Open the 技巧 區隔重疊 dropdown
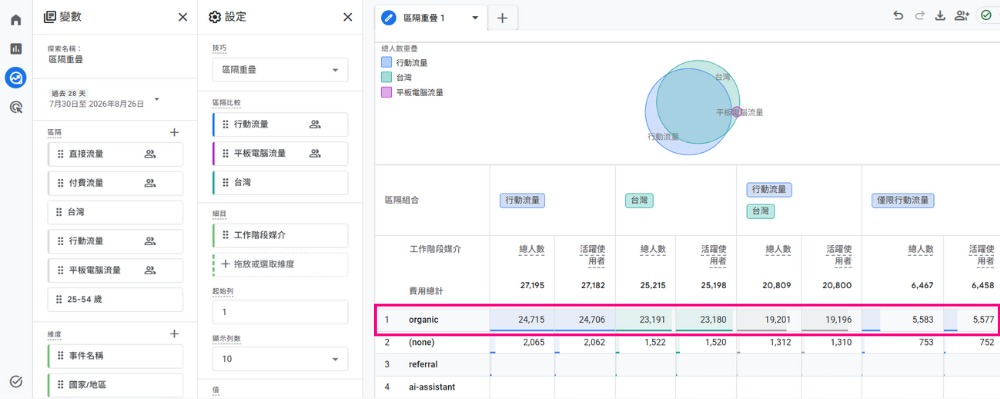This screenshot has height=399, width=1000. [280, 69]
